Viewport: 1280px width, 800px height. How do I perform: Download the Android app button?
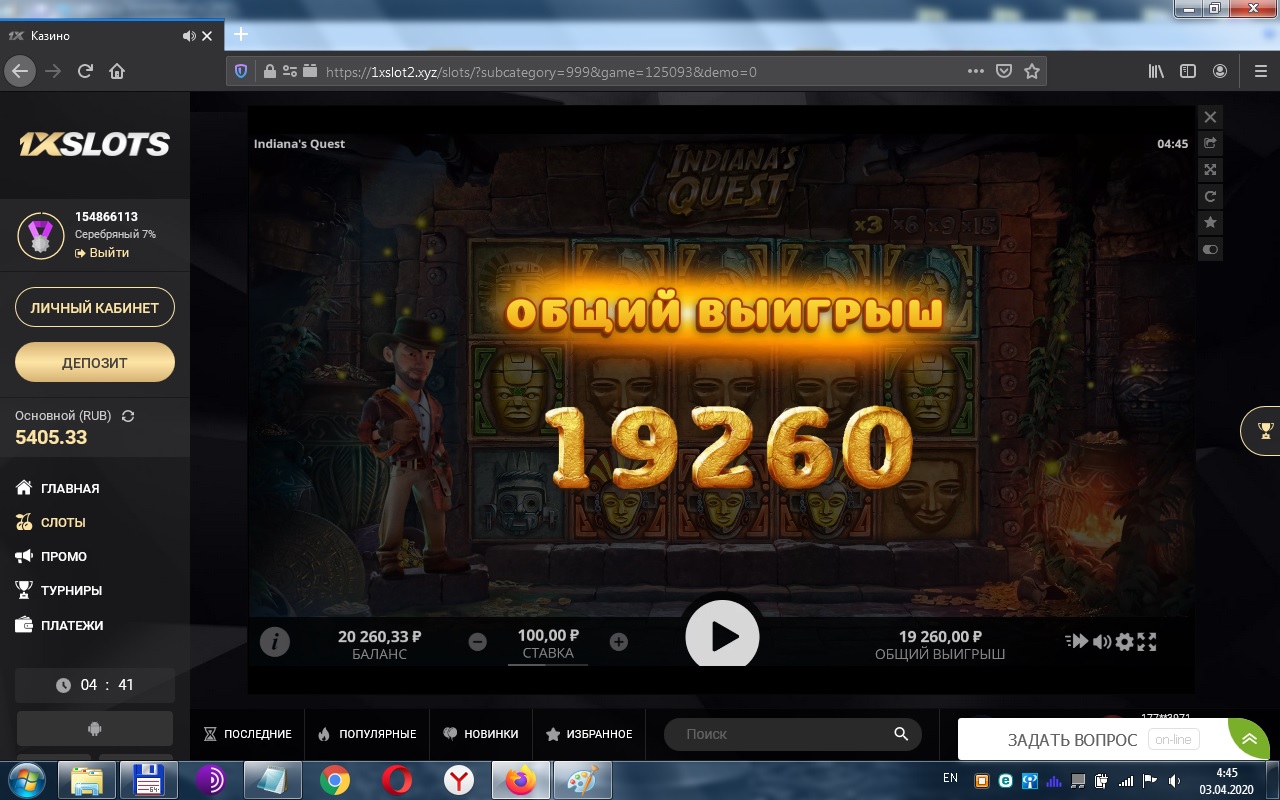coord(95,729)
